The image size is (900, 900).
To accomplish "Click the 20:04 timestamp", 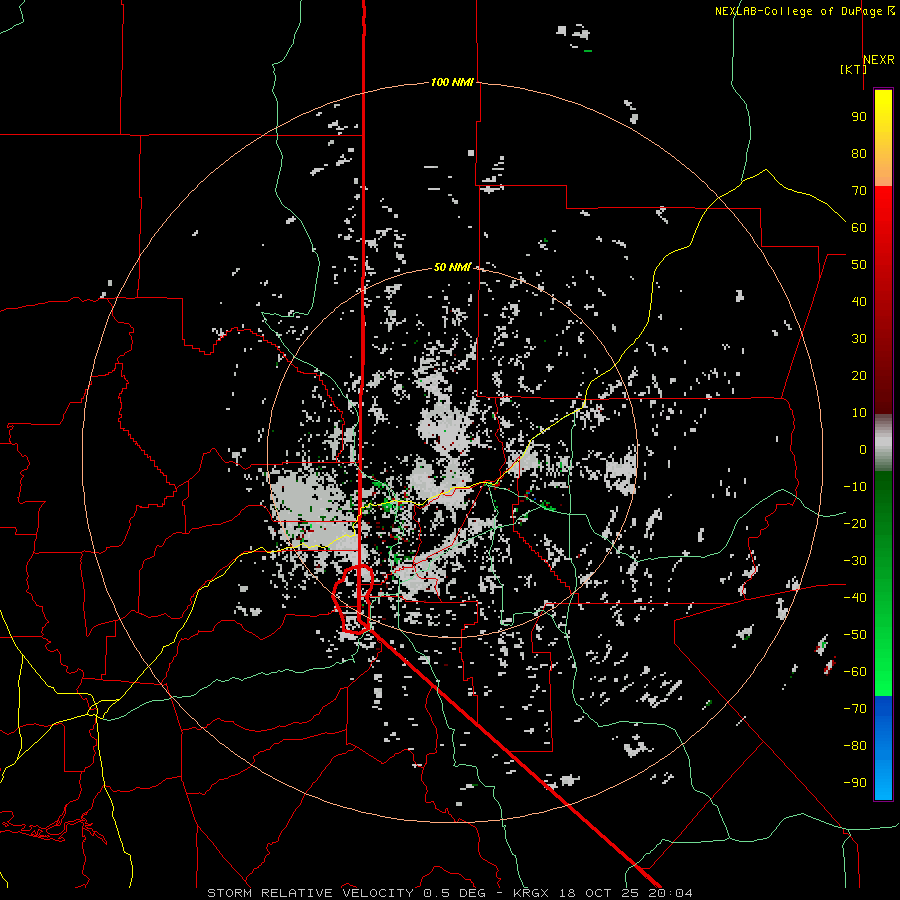I will click(671, 893).
